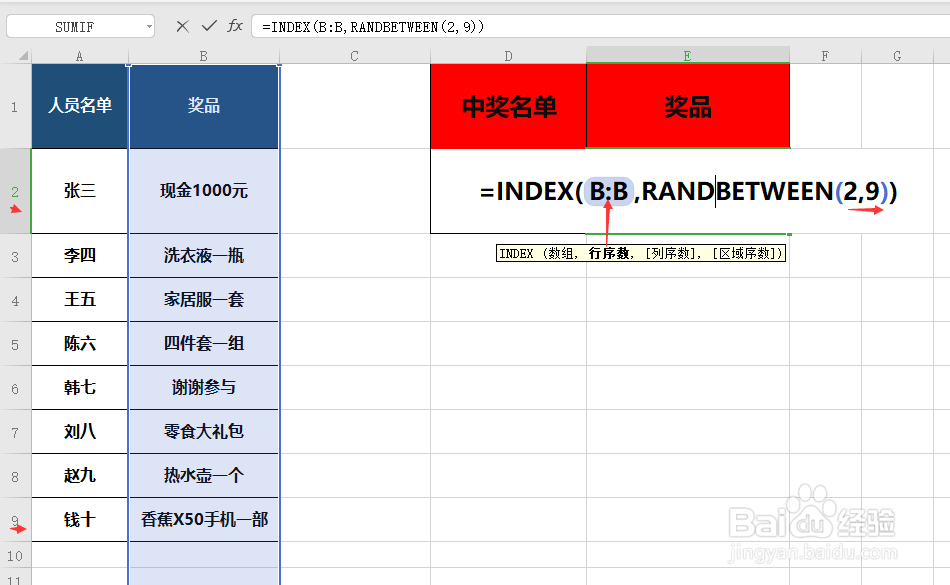950x585 pixels.
Task: Select the 谢谢参与 prize cell
Action: pos(204,388)
